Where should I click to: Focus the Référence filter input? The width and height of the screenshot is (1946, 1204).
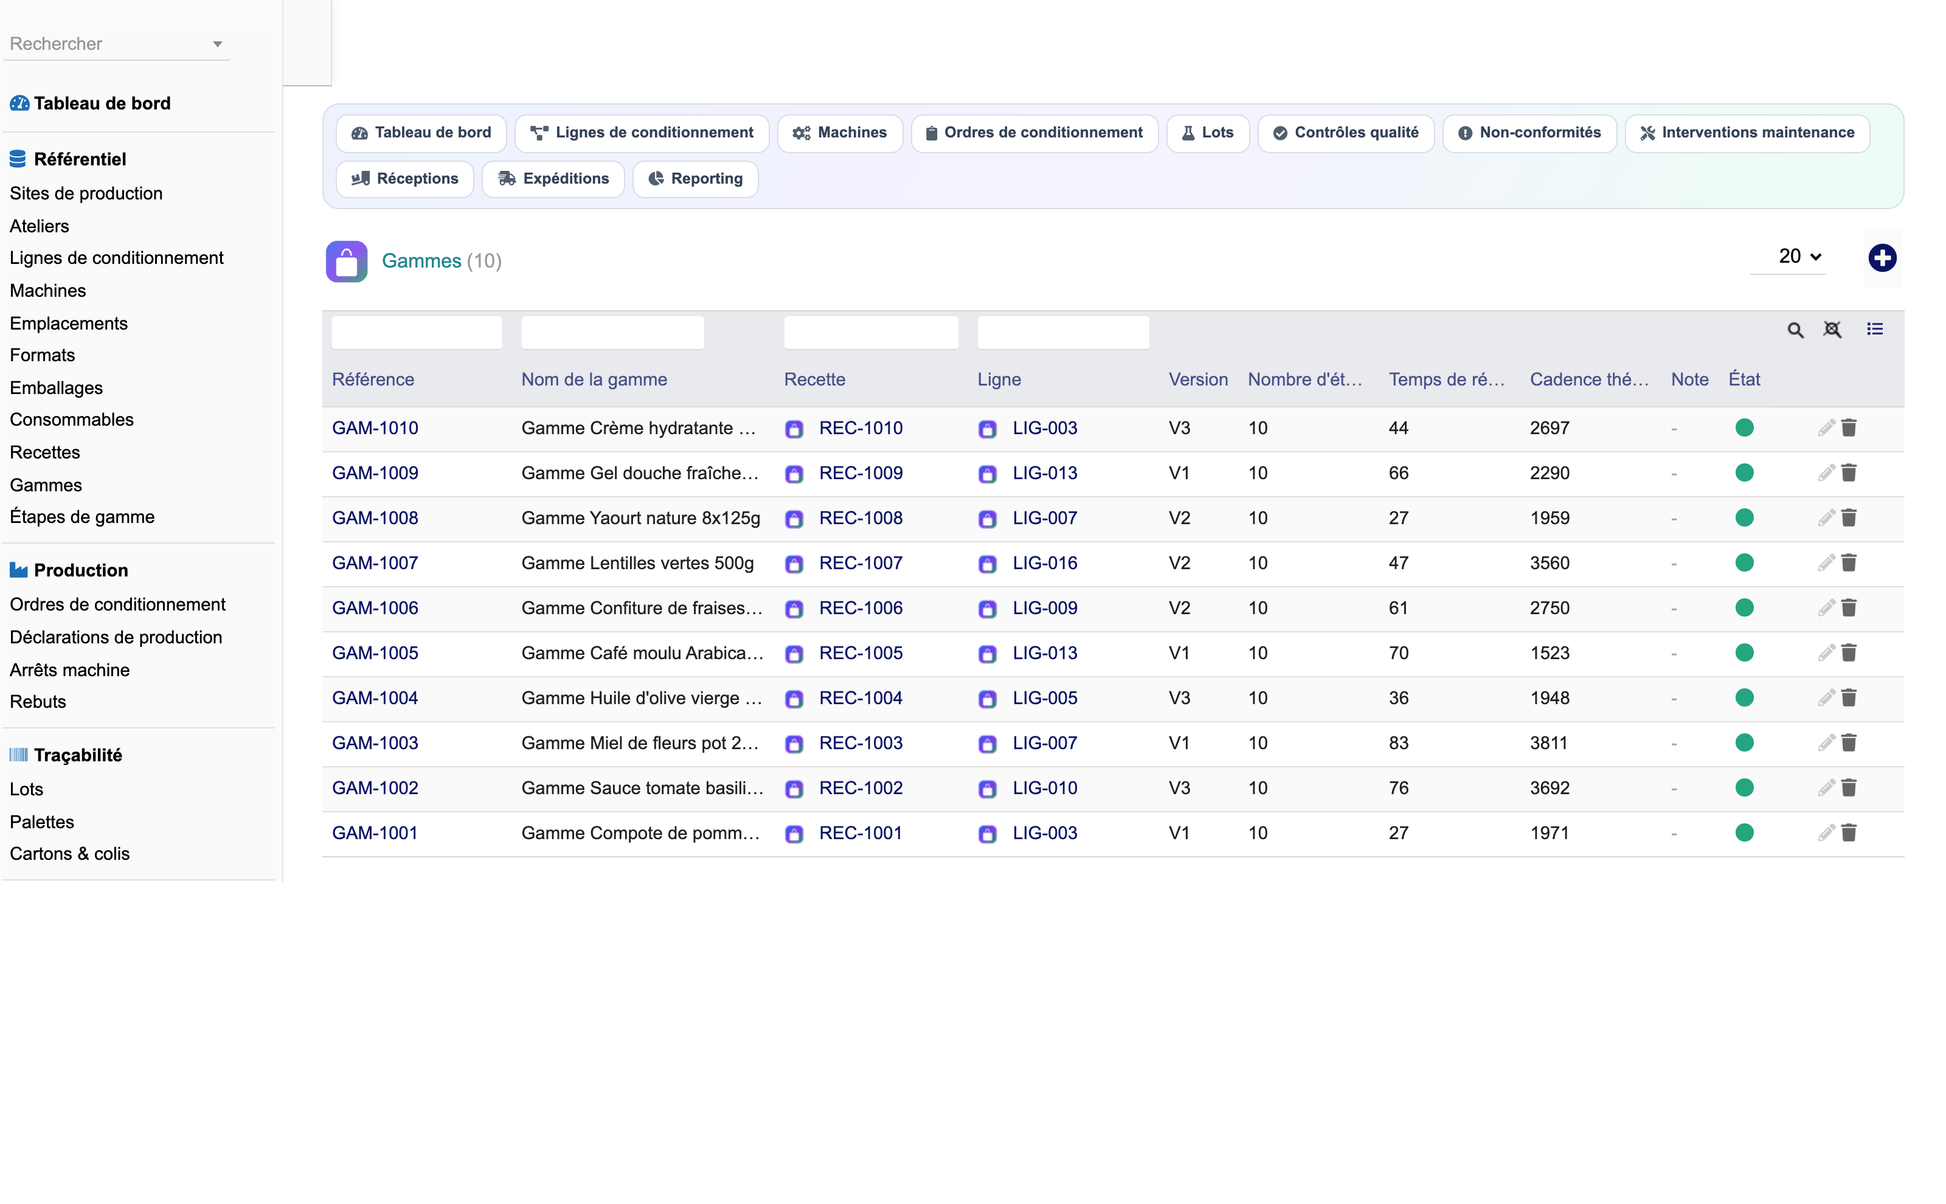[x=417, y=332]
